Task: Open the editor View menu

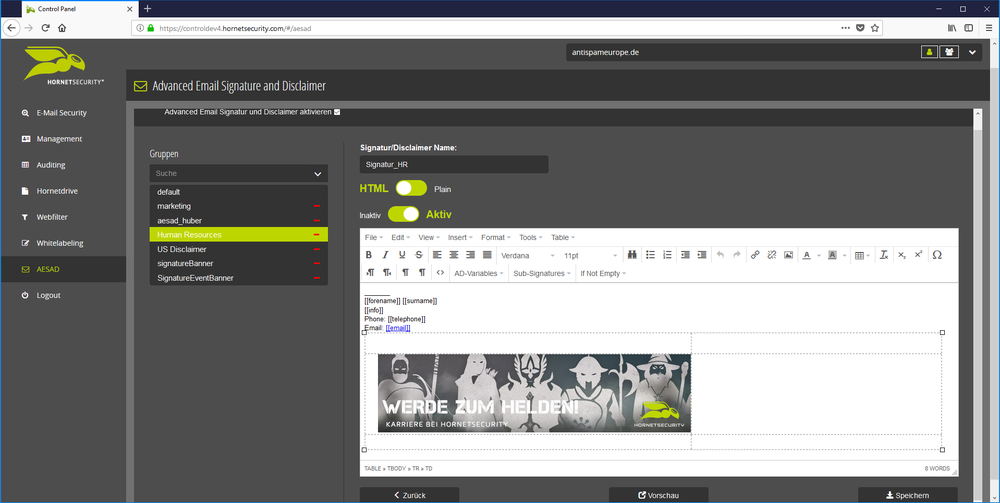Action: (429, 237)
